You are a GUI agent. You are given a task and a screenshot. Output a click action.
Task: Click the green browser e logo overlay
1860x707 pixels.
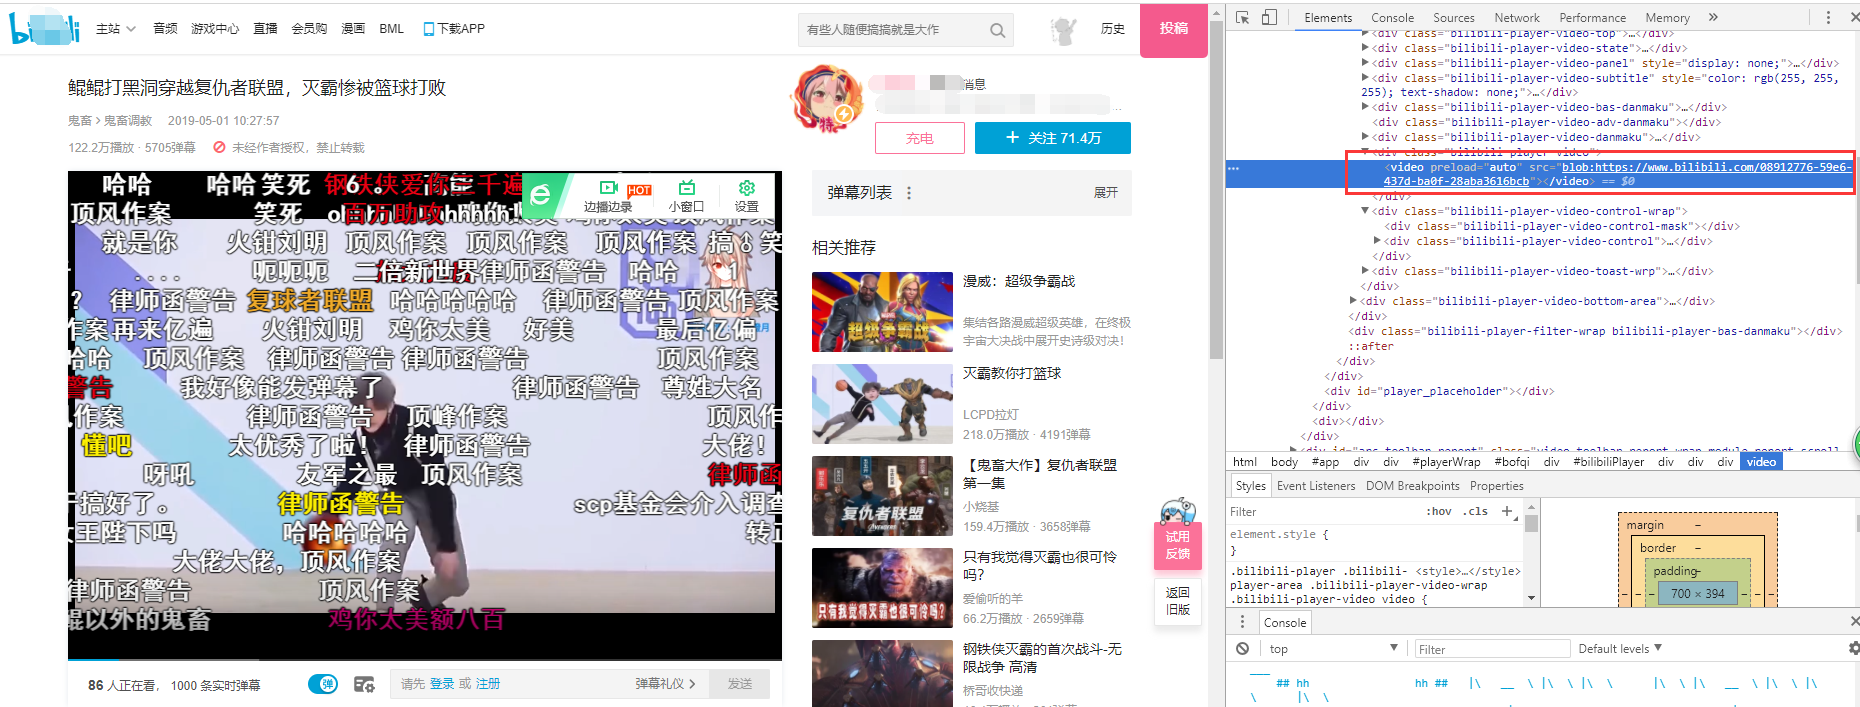[x=540, y=194]
